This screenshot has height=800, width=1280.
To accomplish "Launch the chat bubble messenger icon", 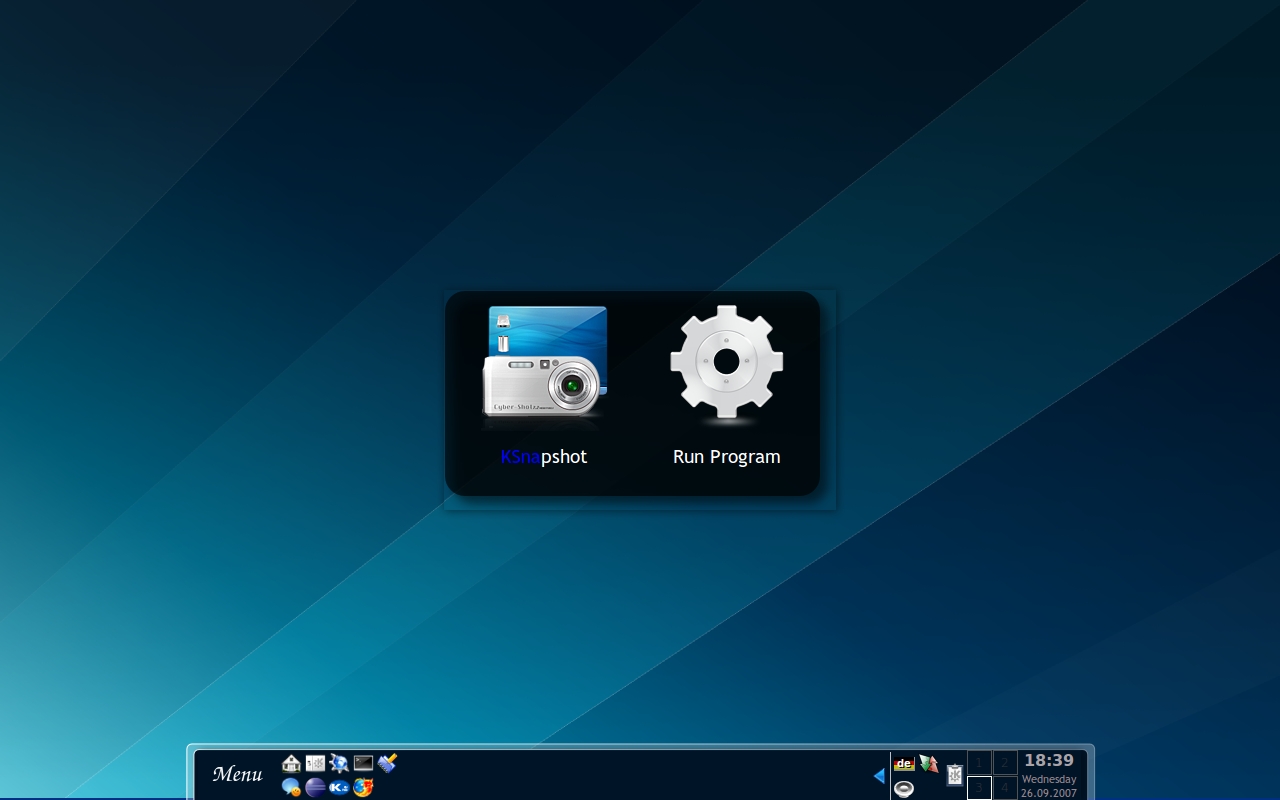I will click(291, 787).
